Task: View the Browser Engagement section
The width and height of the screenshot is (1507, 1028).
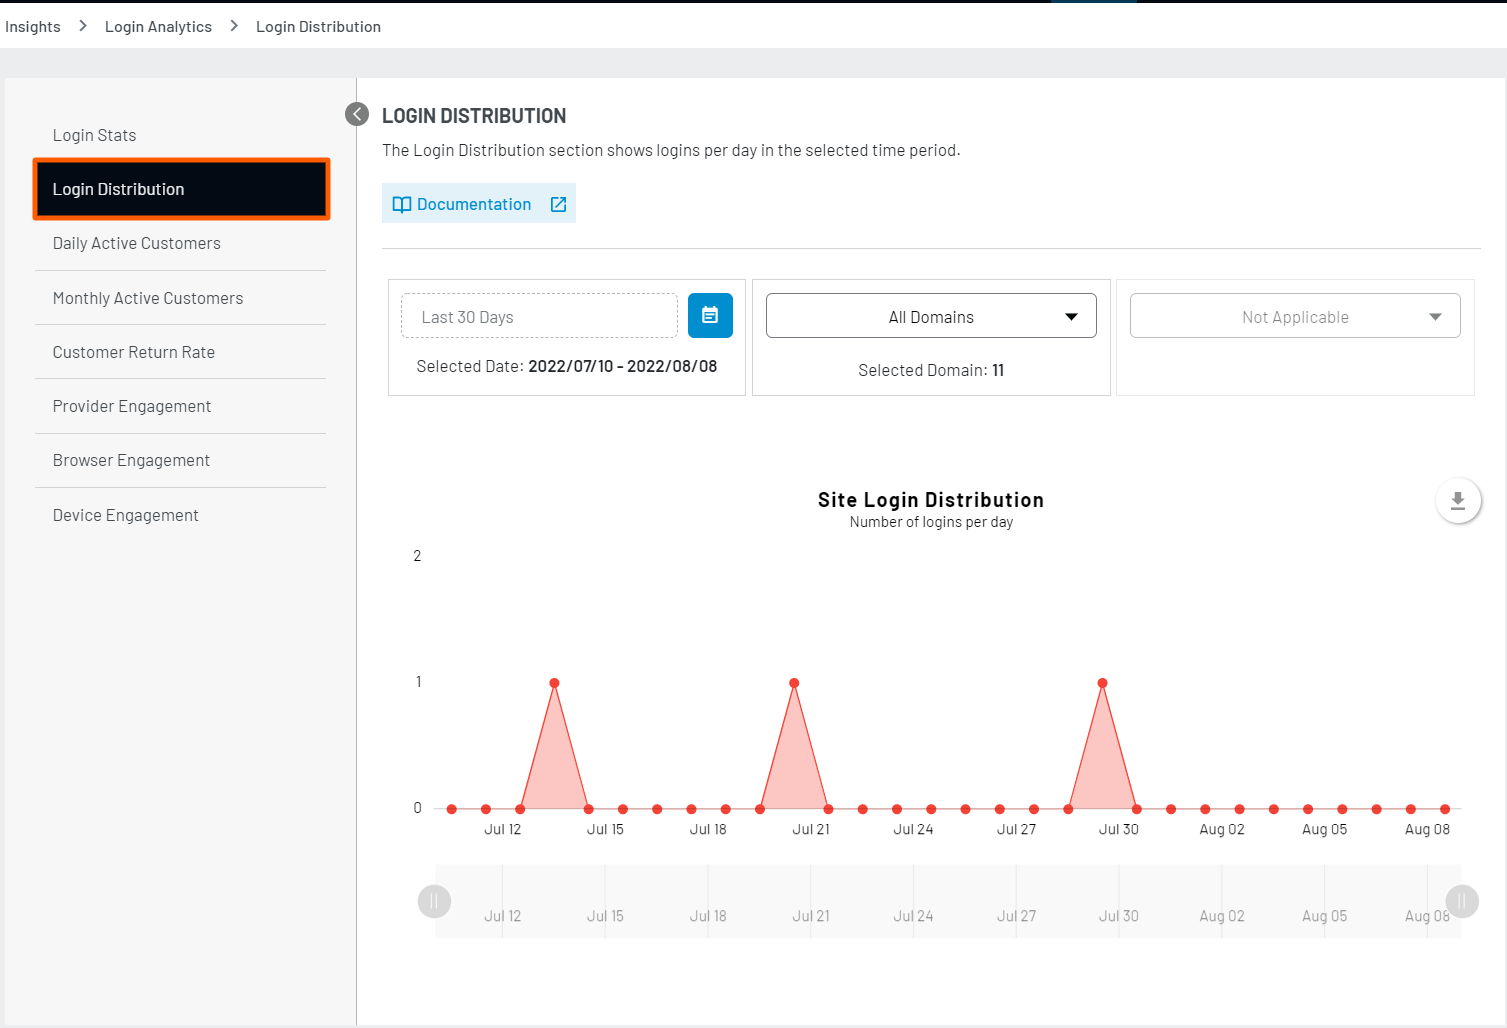Action: [131, 460]
